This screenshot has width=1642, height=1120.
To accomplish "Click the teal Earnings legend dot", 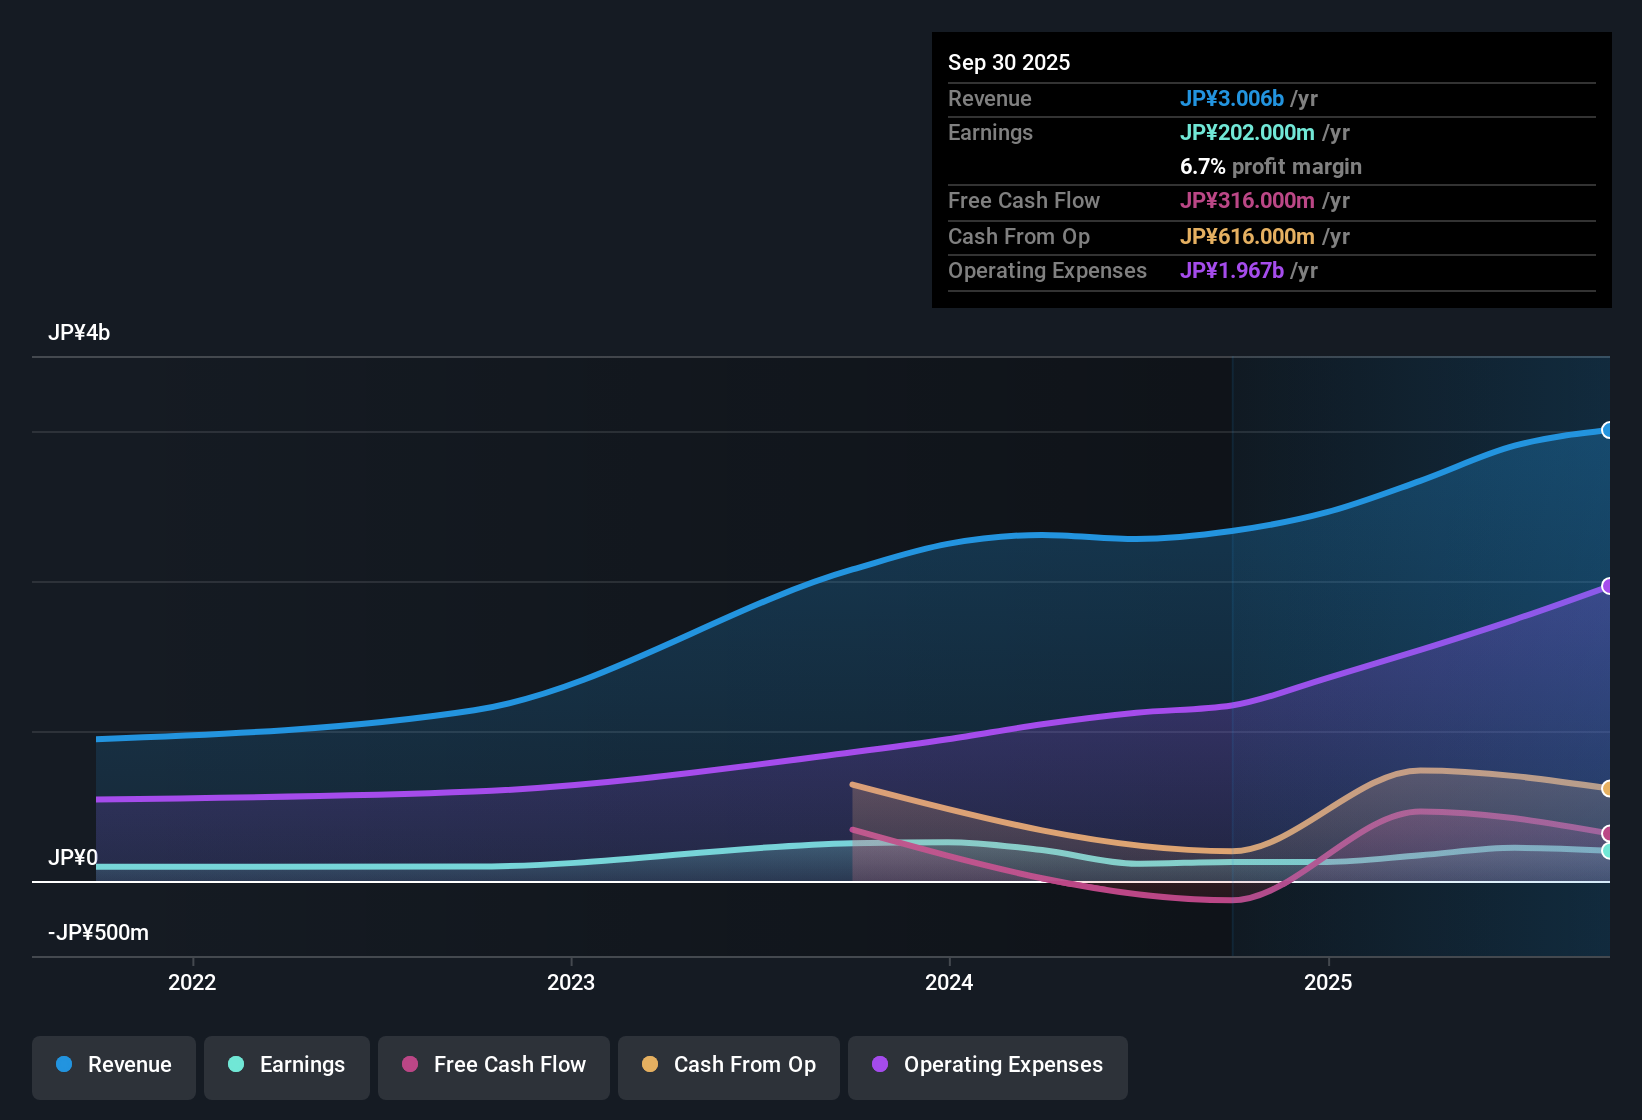I will (236, 1065).
